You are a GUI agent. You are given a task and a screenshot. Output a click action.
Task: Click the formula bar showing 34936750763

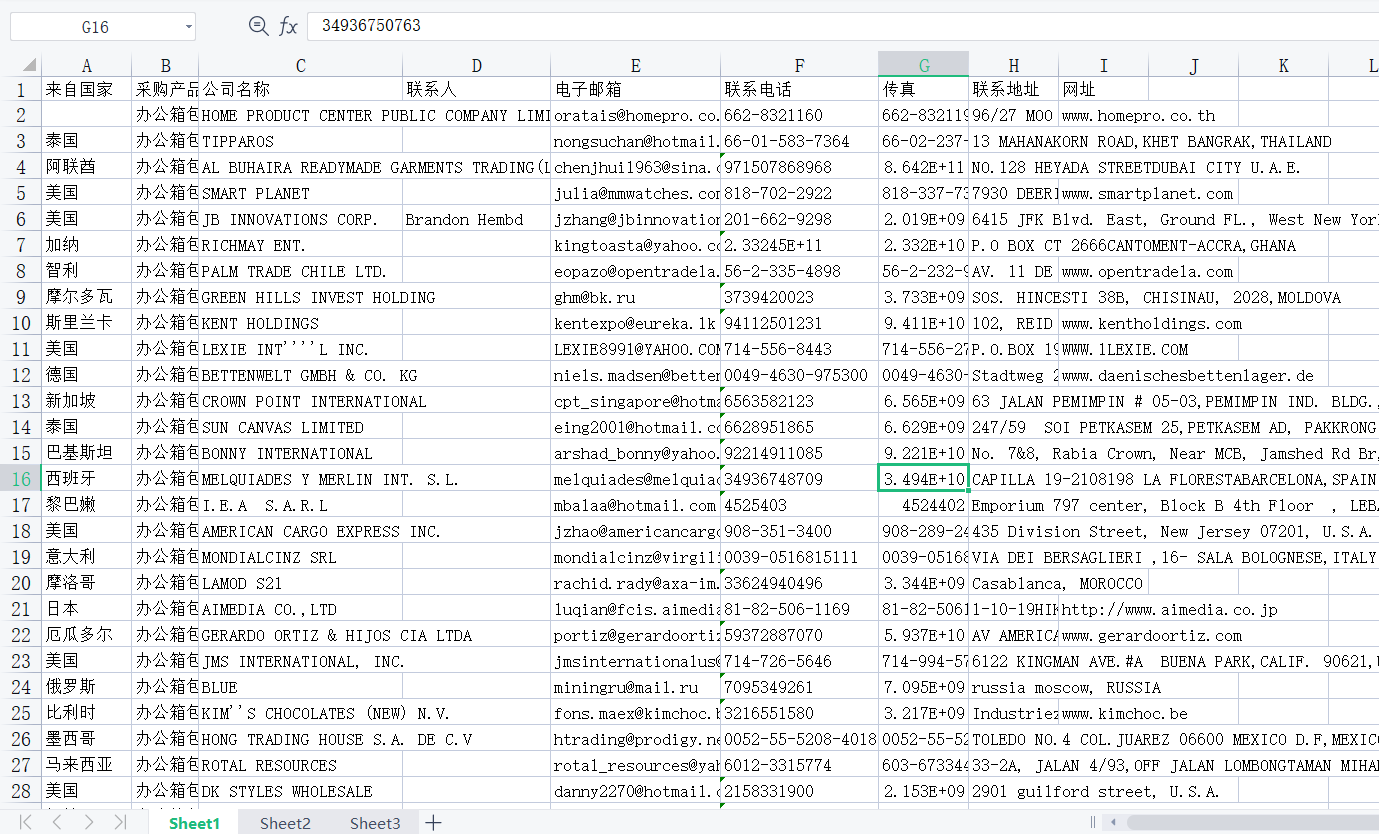[x=843, y=26]
